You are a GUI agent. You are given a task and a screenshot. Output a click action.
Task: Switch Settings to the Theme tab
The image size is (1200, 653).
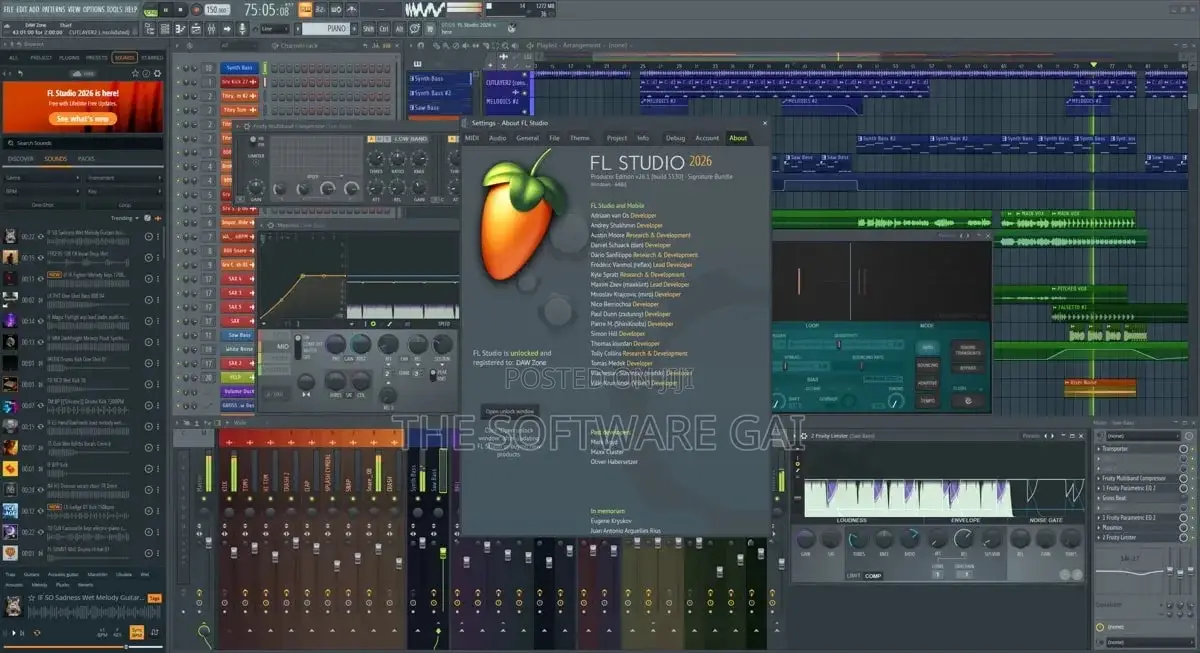tap(580, 138)
